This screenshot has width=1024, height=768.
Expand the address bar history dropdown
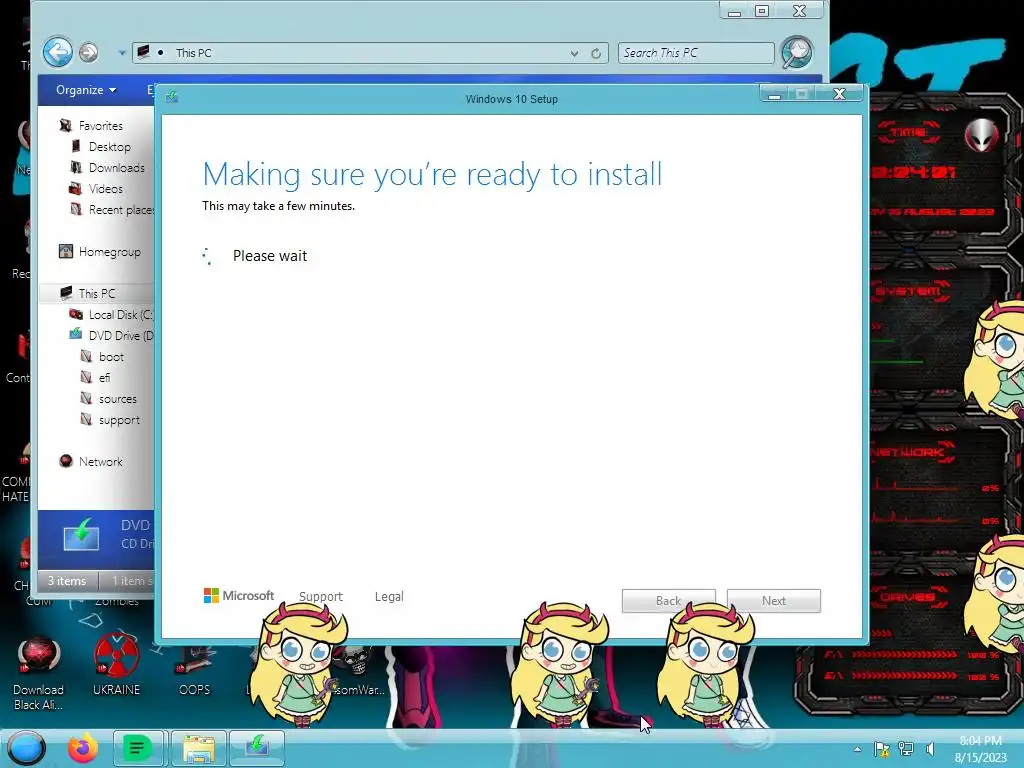[574, 54]
